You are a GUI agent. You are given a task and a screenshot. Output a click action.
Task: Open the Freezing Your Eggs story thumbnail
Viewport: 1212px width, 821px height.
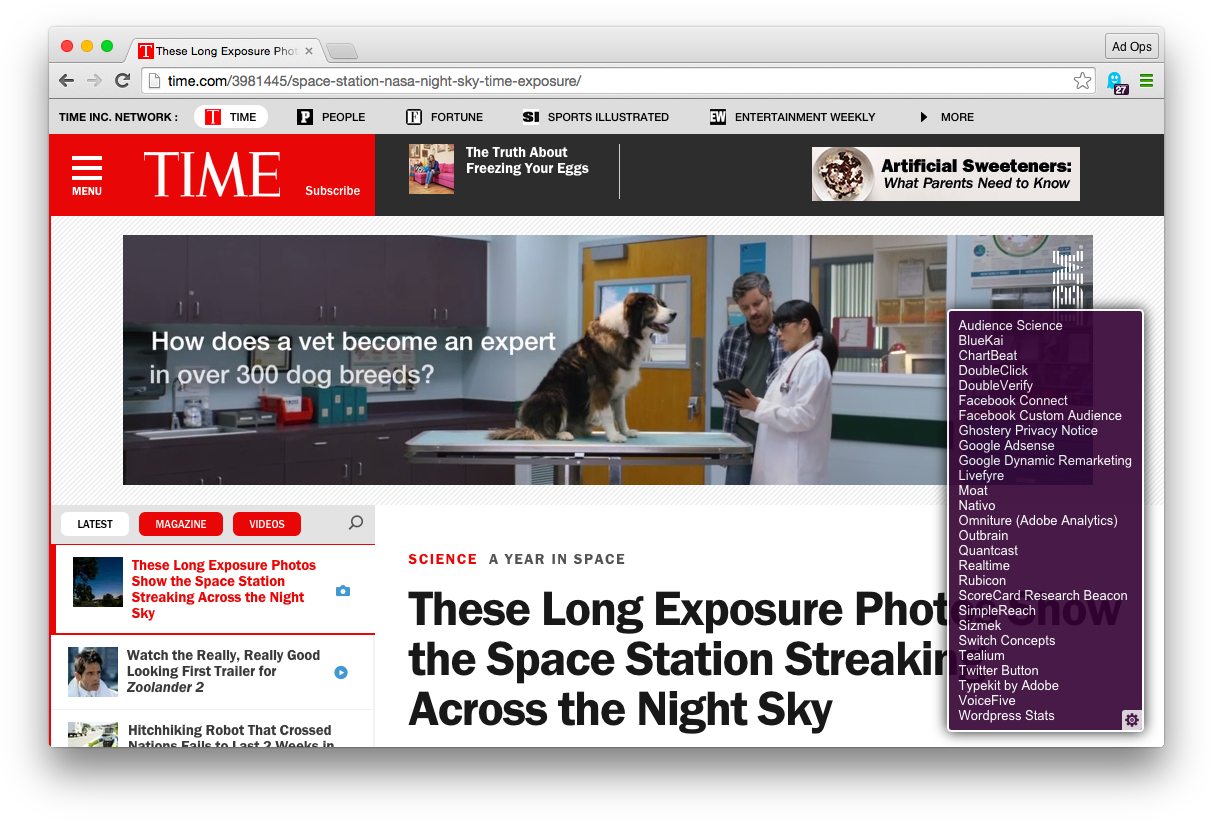(431, 169)
